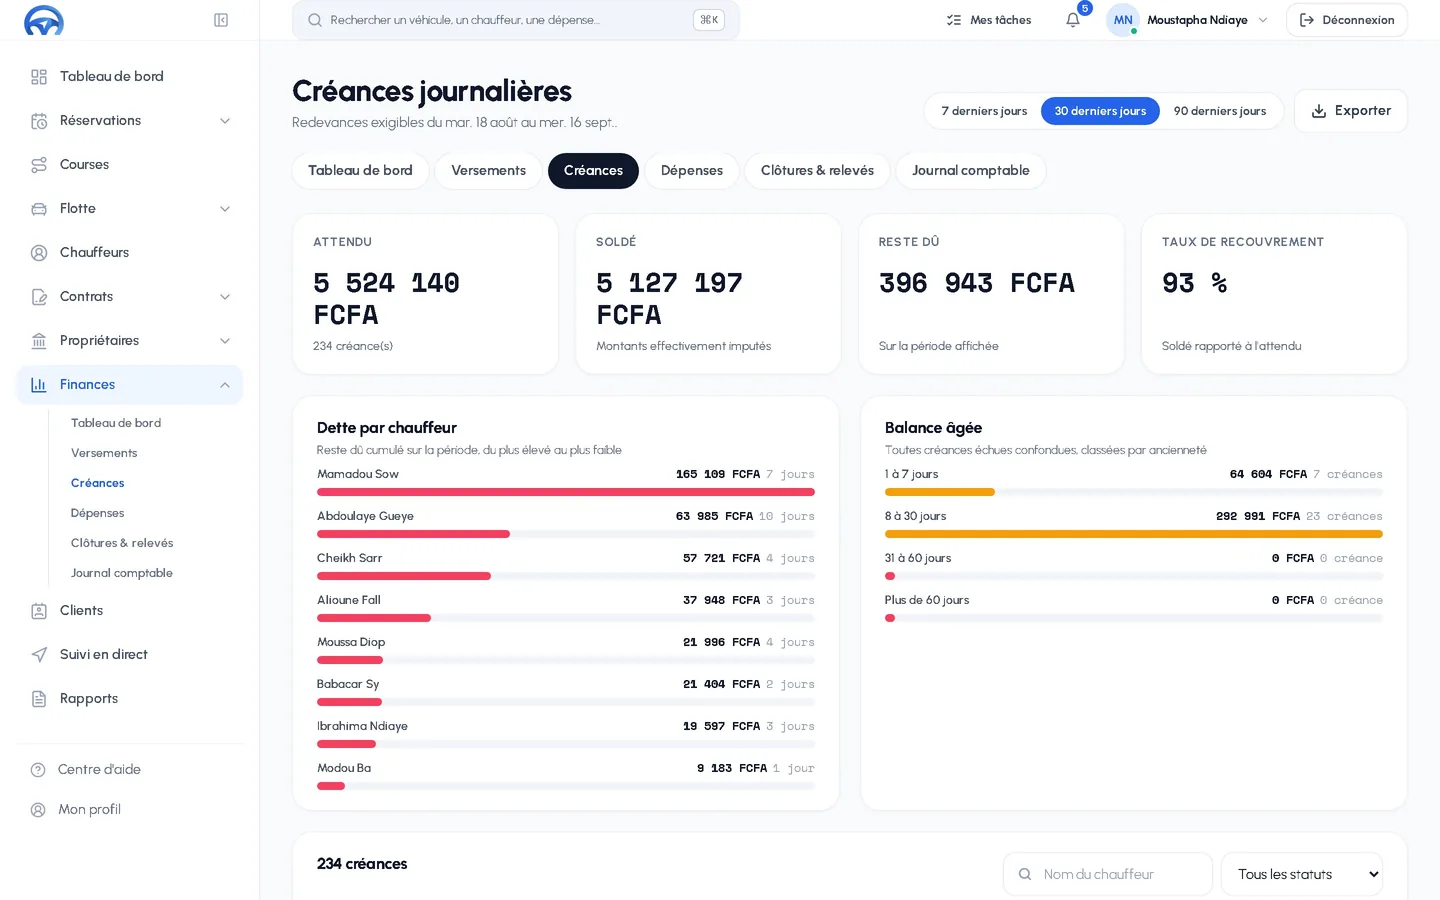This screenshot has height=900, width=1440.
Task: Click the Rapports file icon
Action: [x=39, y=699]
